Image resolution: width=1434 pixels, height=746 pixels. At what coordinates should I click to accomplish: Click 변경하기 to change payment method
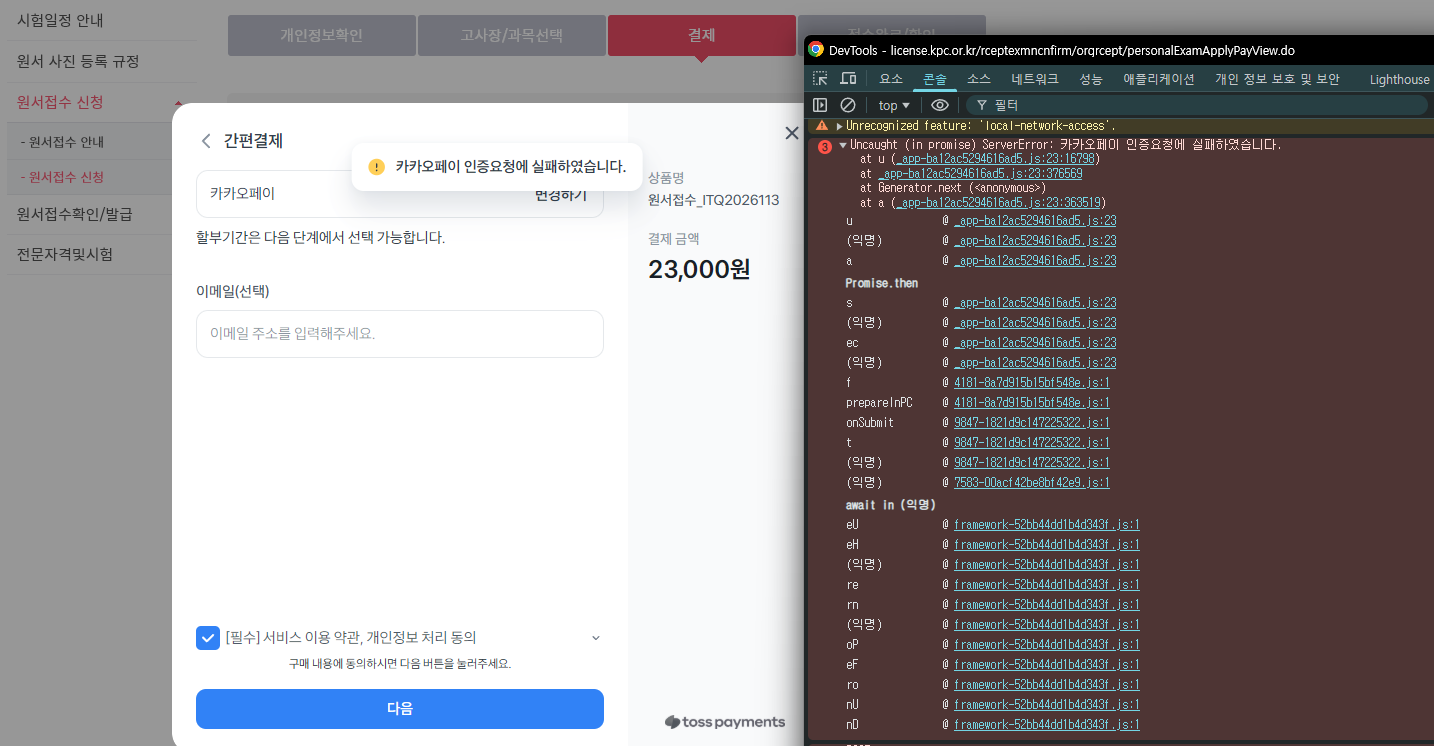561,195
